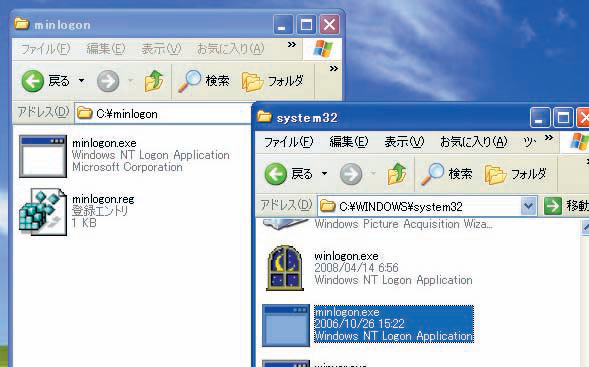Open お気に入り(A) menu in minlogon window
Image resolution: width=589 pixels, height=367 pixels.
230,49
